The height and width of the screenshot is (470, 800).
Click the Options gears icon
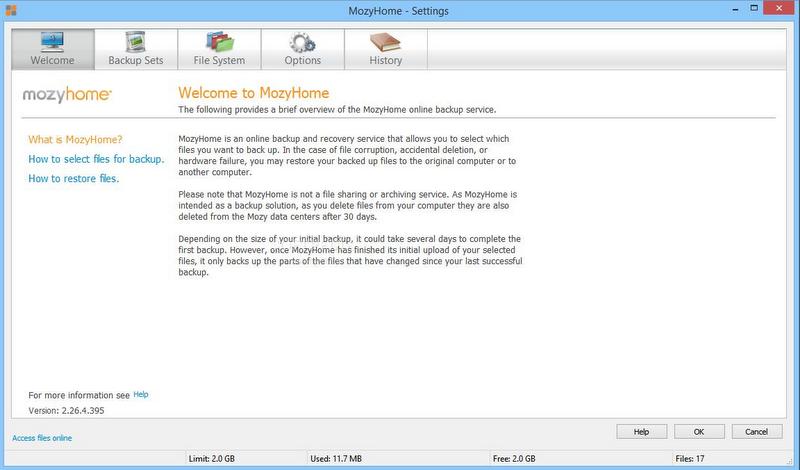point(302,42)
